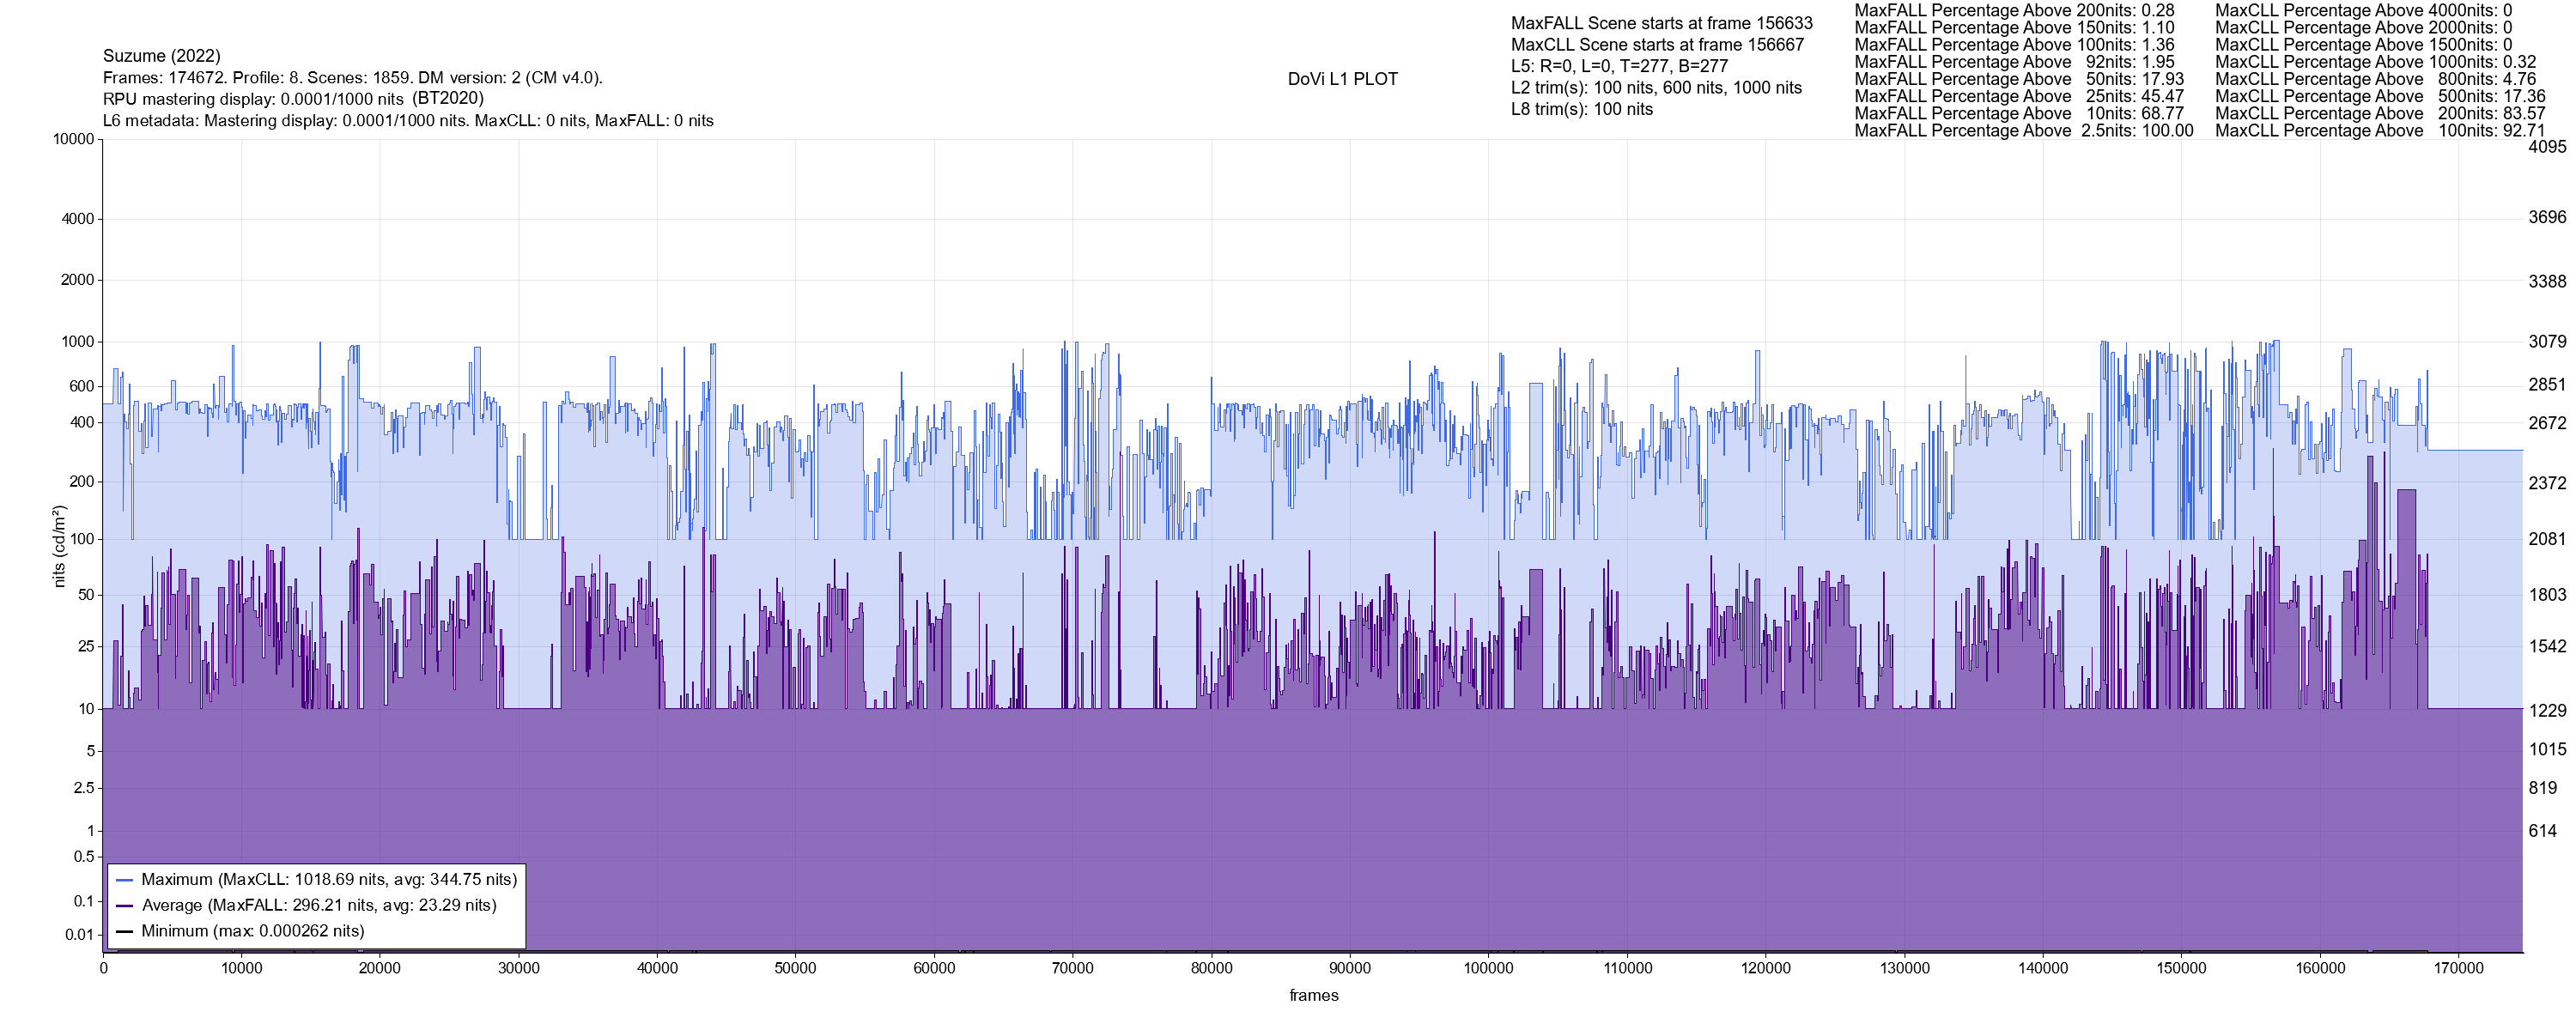Click the 100000 tick on the frames axis
Image resolution: width=2576 pixels, height=1030 pixels.
coord(1488,968)
